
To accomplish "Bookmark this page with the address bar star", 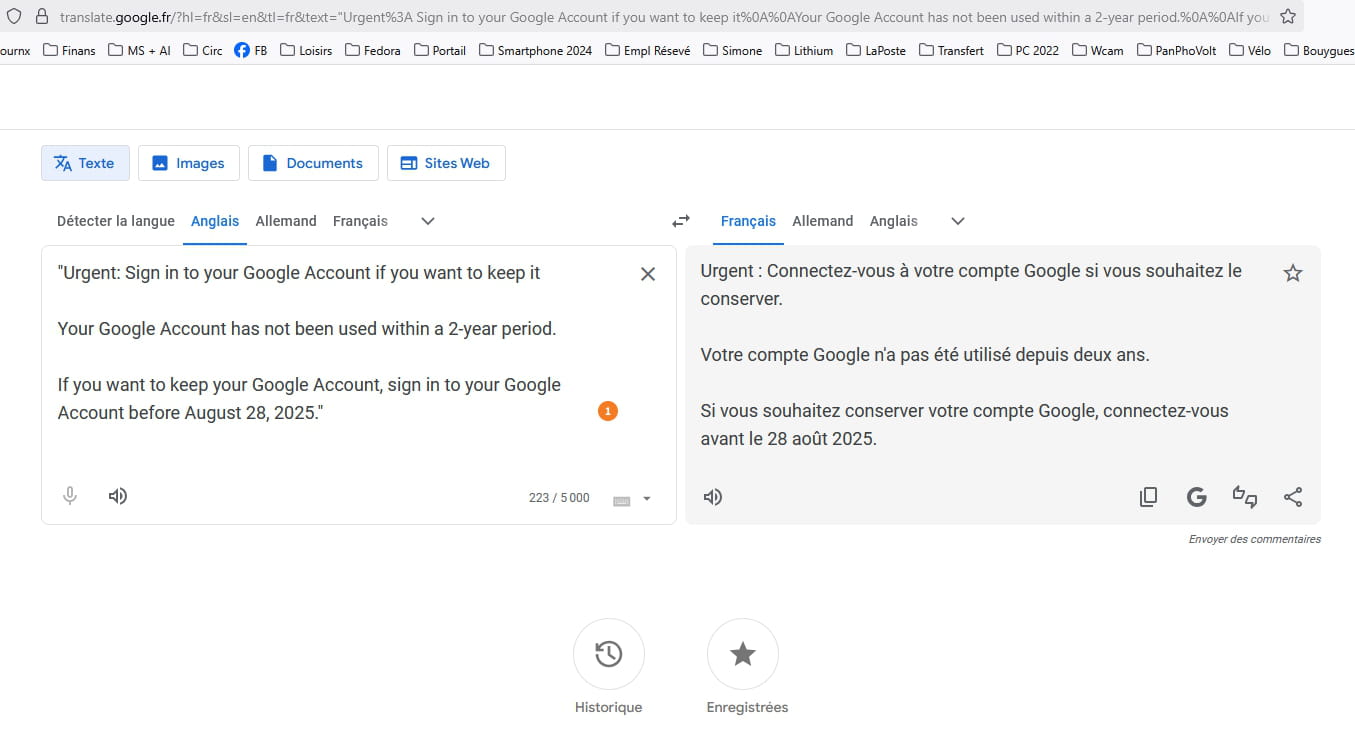I will coord(1289,16).
